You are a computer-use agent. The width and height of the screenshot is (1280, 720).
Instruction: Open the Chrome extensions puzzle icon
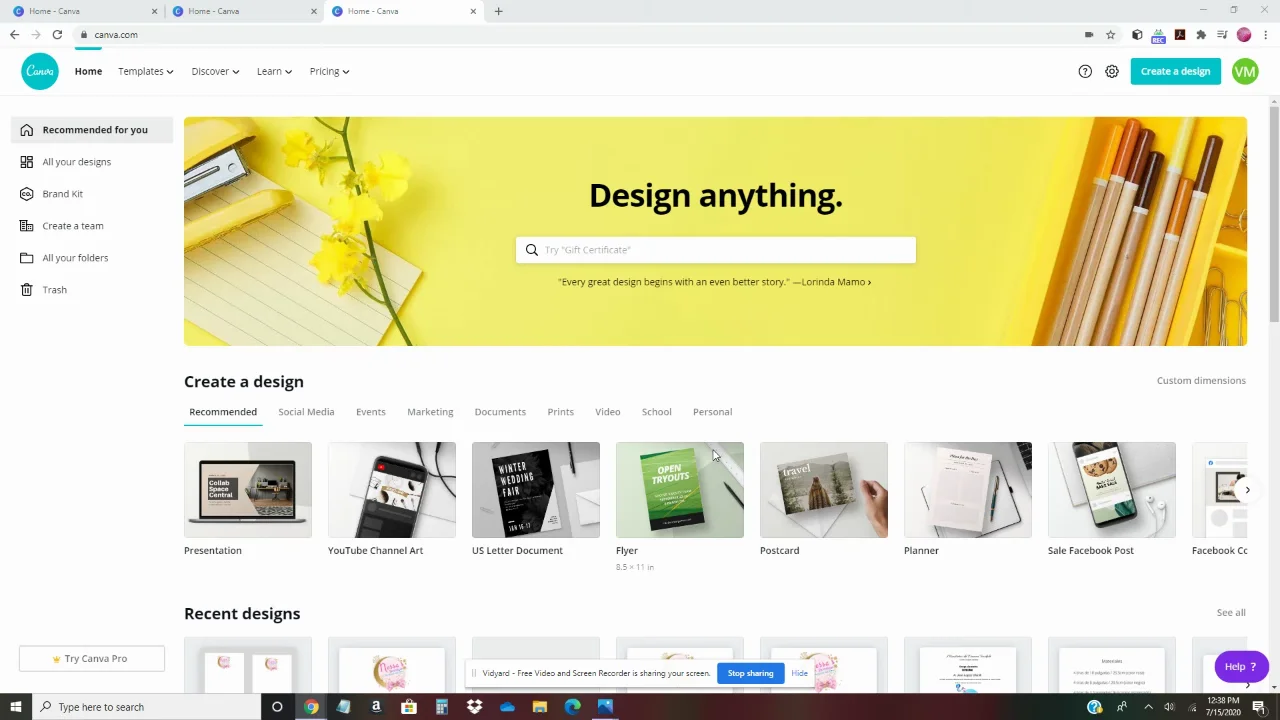coord(1201,35)
